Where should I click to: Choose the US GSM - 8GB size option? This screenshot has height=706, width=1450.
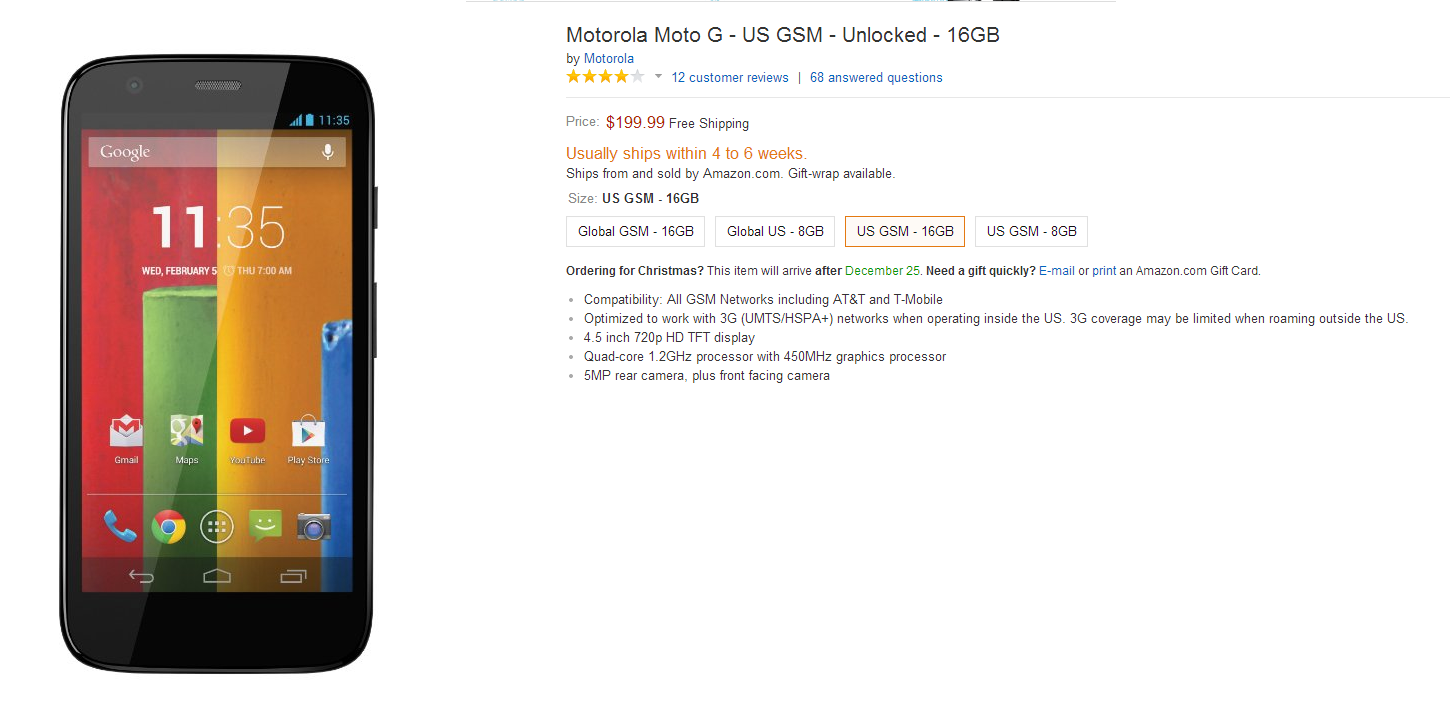(1031, 231)
